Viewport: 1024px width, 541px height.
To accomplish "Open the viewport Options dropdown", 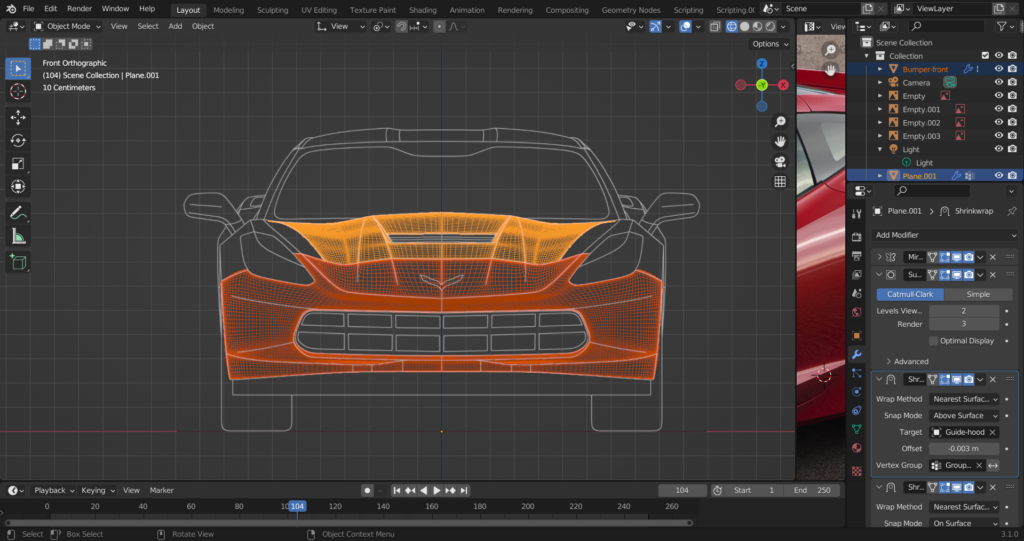I will (770, 44).
